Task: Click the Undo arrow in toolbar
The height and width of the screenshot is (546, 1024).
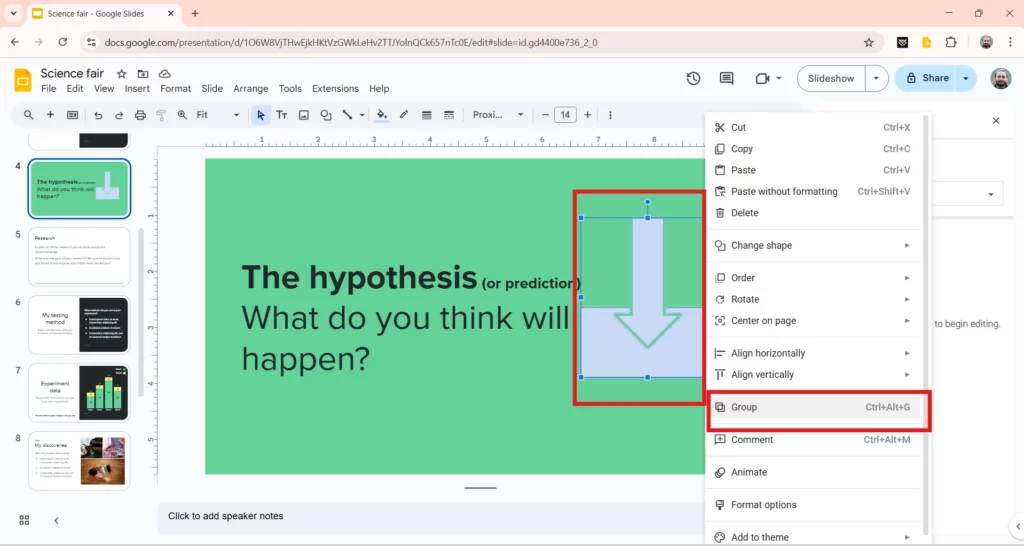Action: click(98, 115)
